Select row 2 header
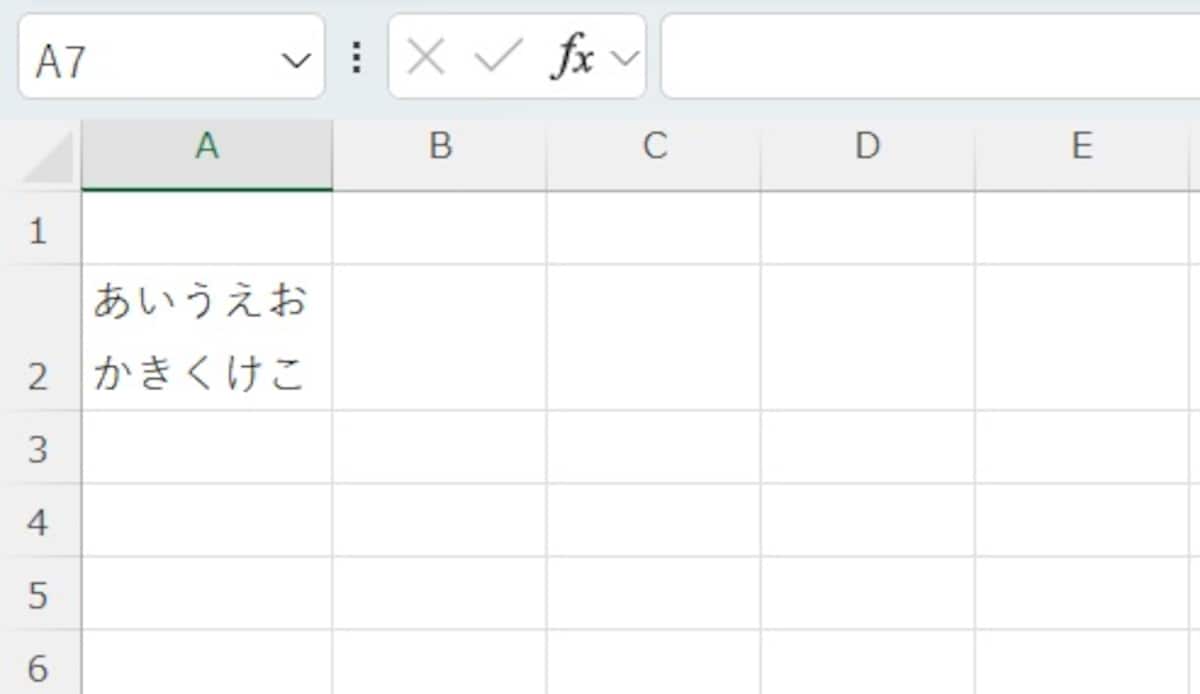 (40, 335)
